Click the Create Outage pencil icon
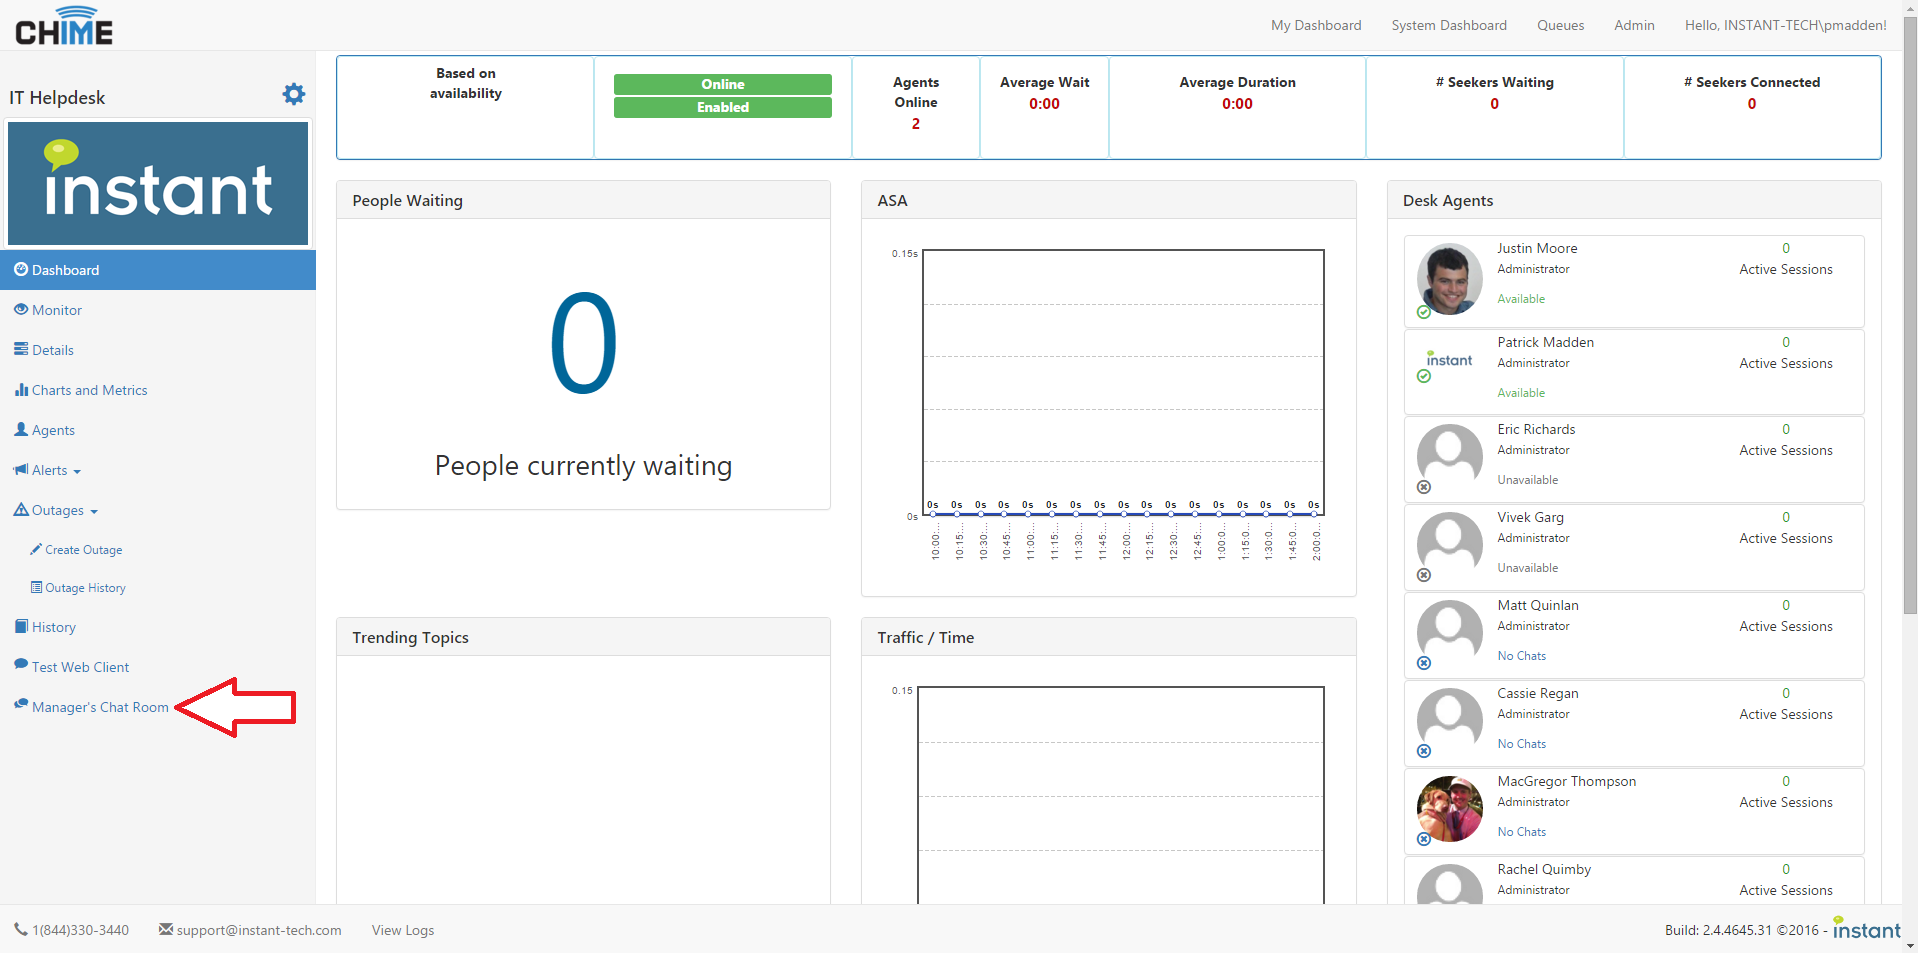Image resolution: width=1918 pixels, height=953 pixels. point(36,550)
